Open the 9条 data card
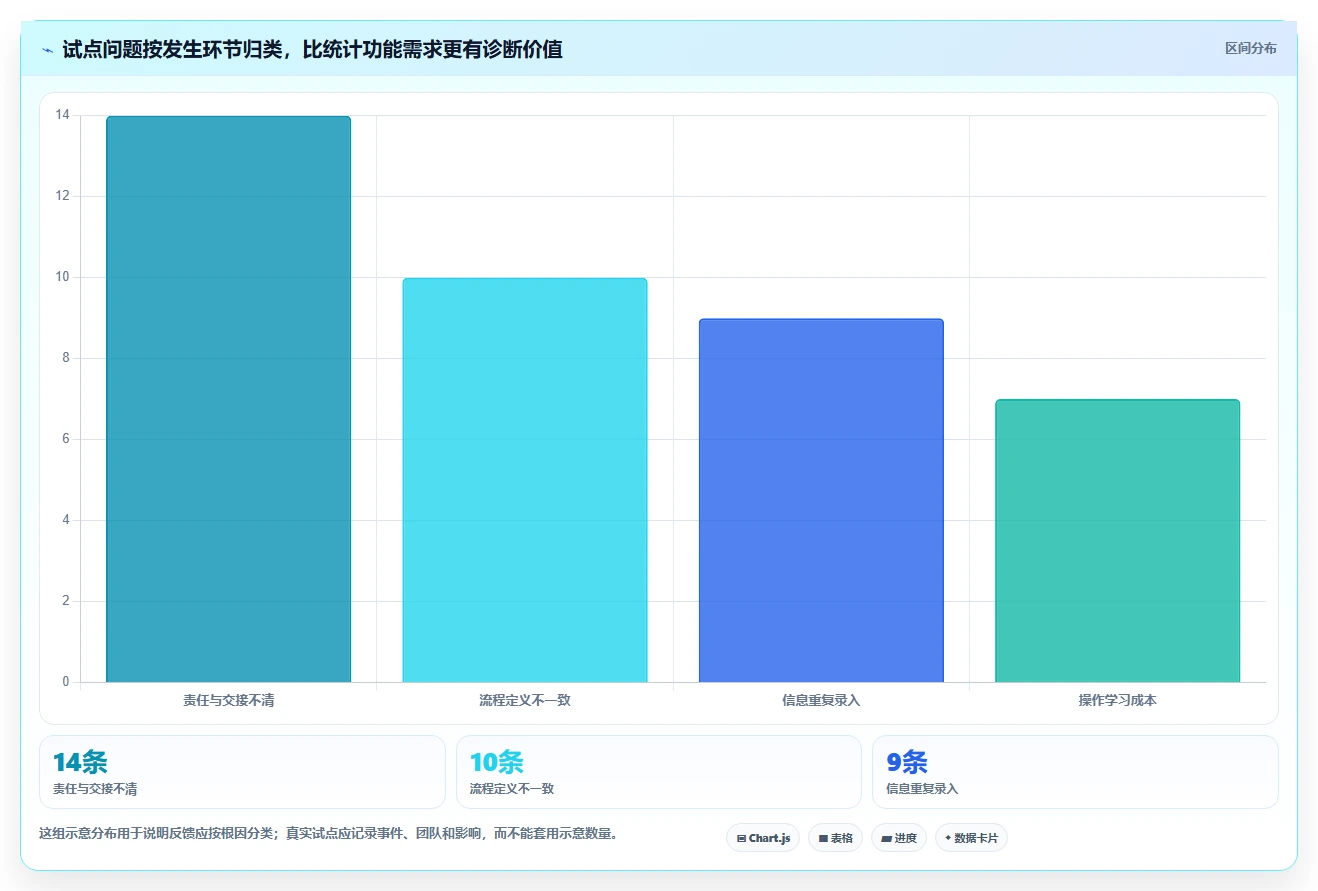 tap(1075, 772)
